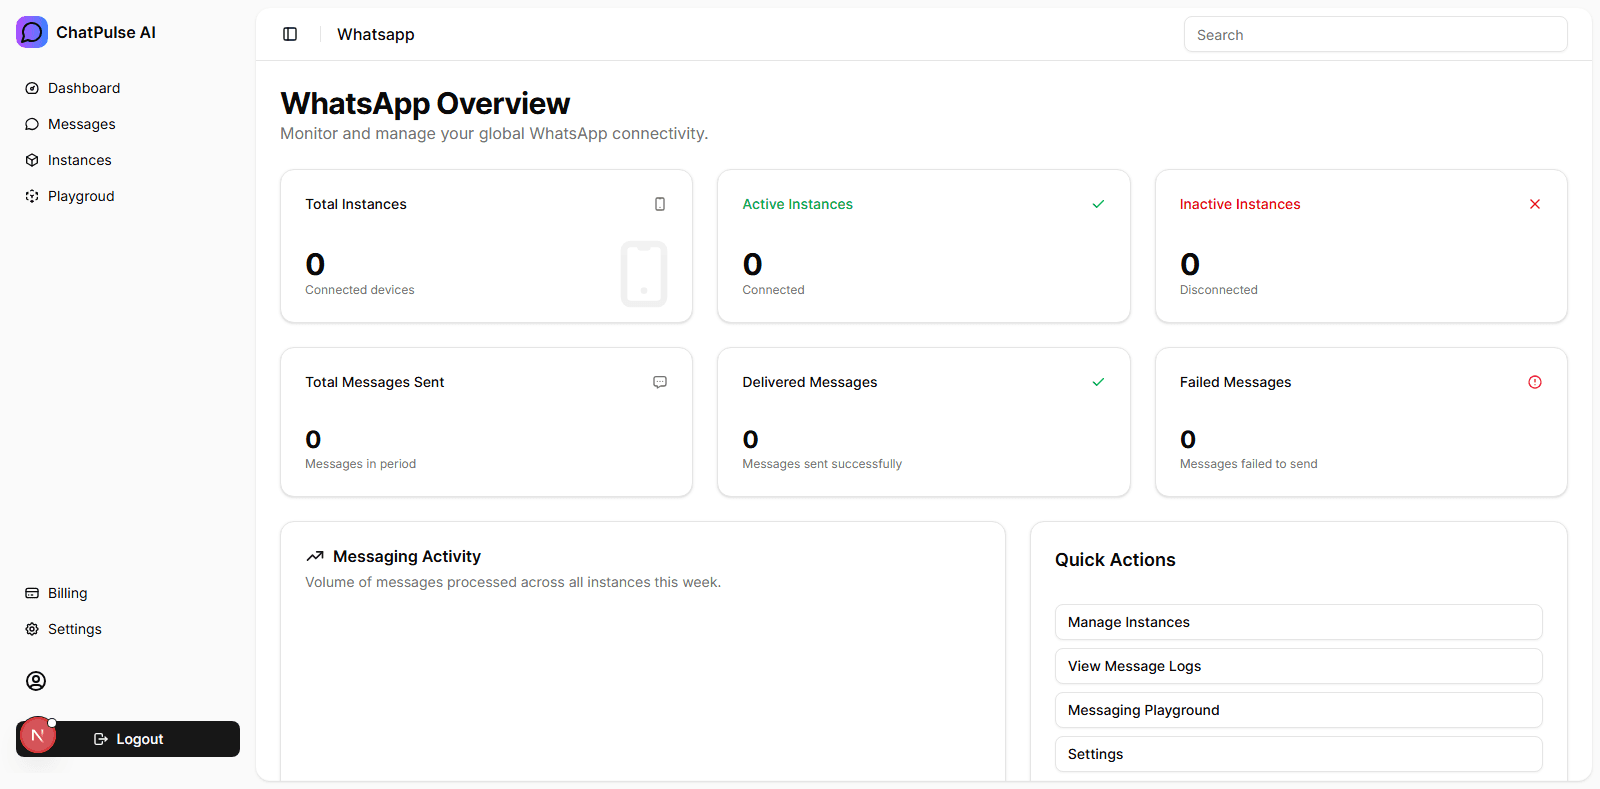Image resolution: width=1600 pixels, height=789 pixels.
Task: Click the Active Instances checkmark icon
Action: [1098, 204]
